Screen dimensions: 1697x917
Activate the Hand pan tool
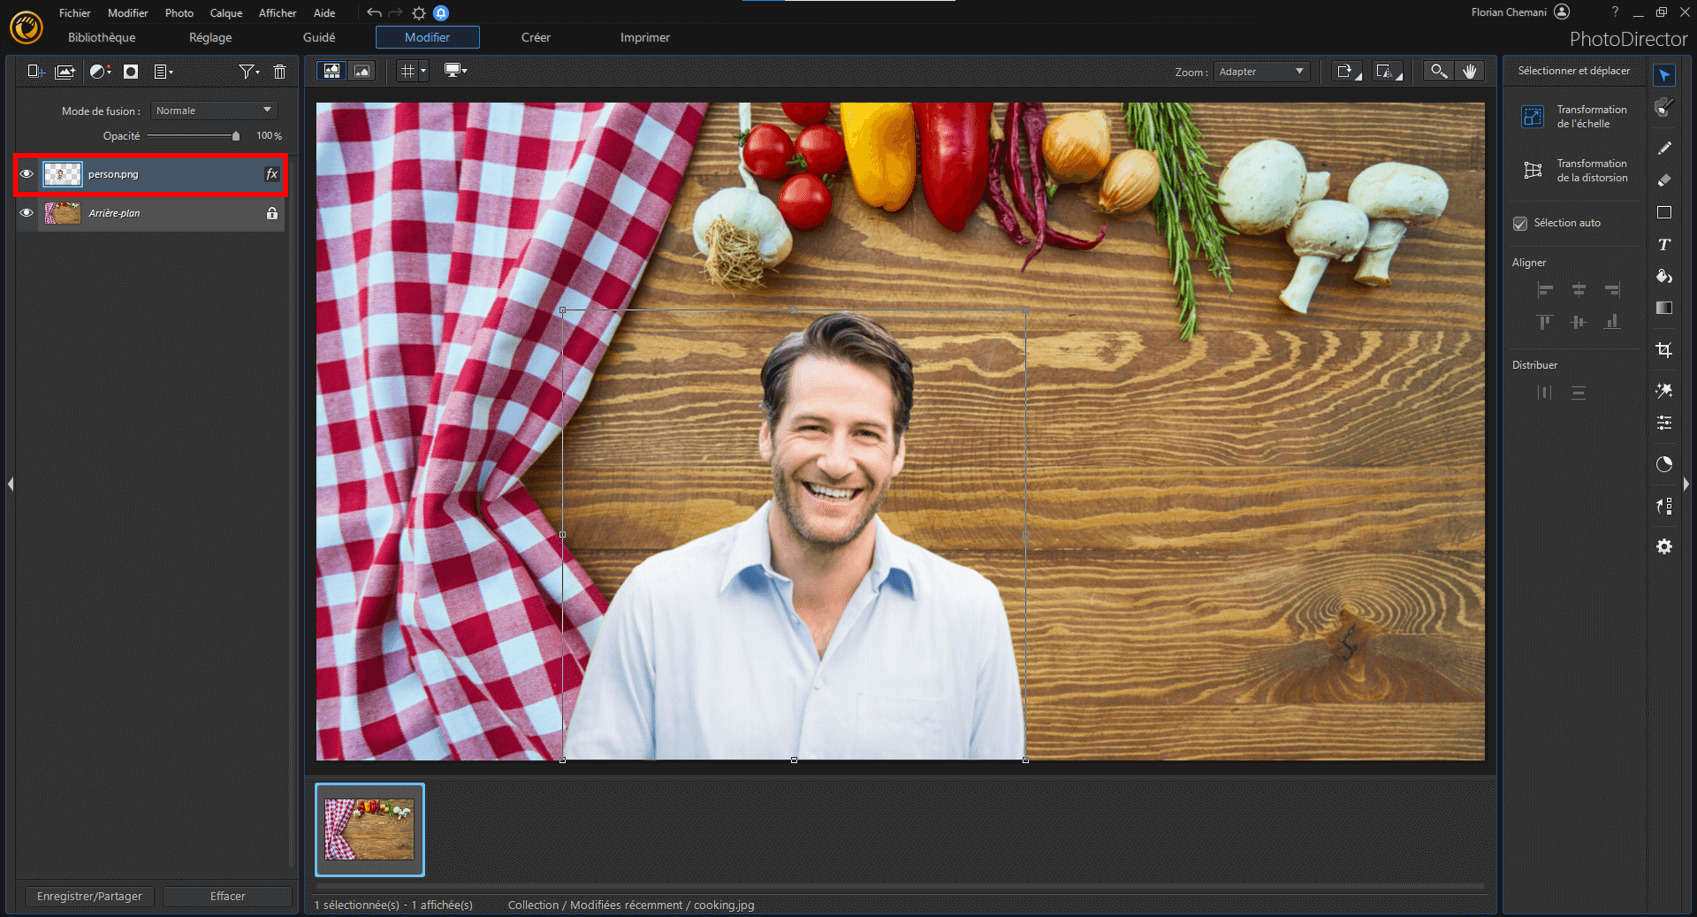(1470, 71)
